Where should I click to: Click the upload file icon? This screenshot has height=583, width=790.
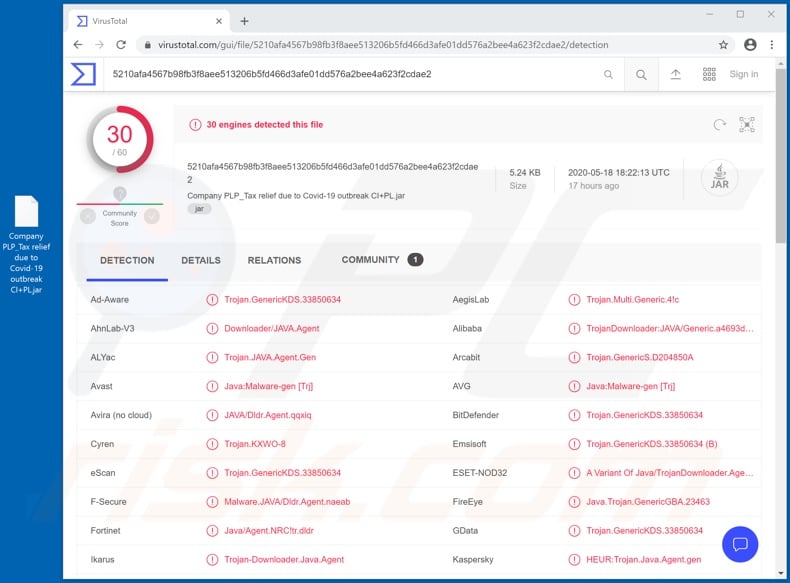click(676, 74)
